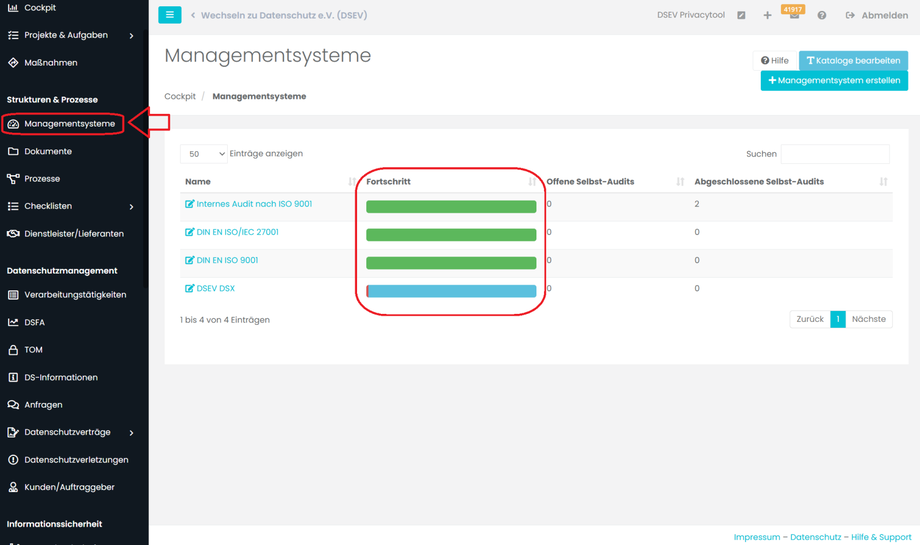Image resolution: width=920 pixels, height=545 pixels.
Task: Click the Checklisten list icon
Action: point(13,206)
